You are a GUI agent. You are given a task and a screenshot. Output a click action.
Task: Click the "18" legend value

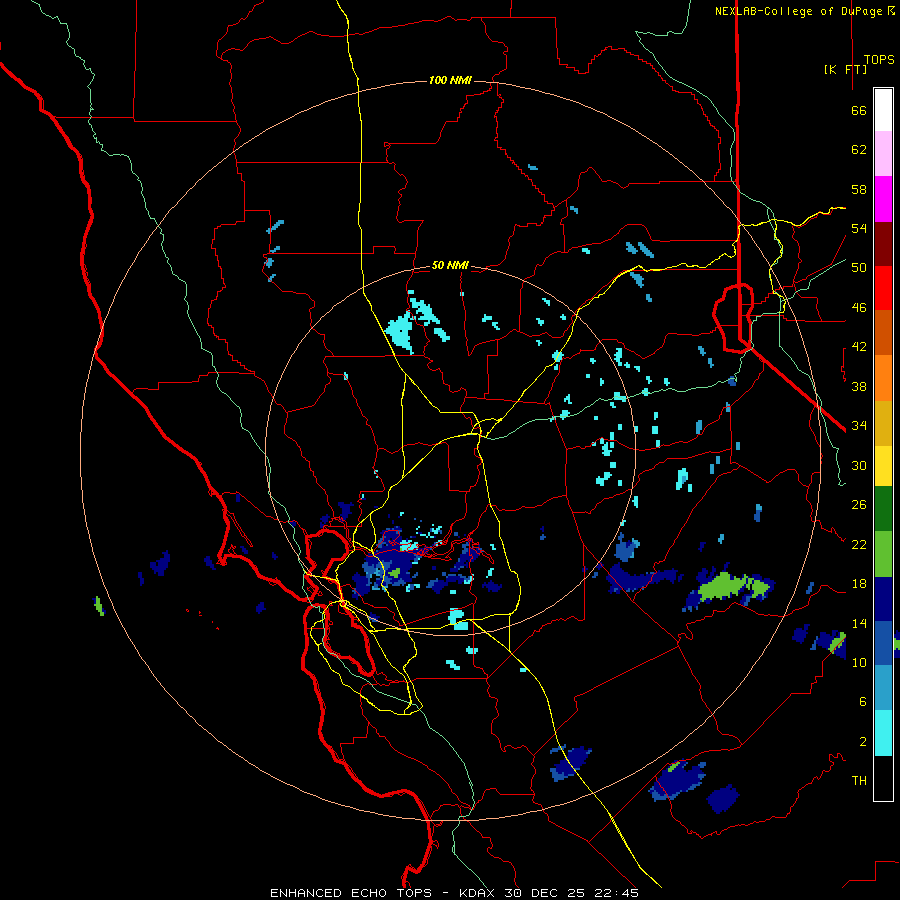point(859,584)
